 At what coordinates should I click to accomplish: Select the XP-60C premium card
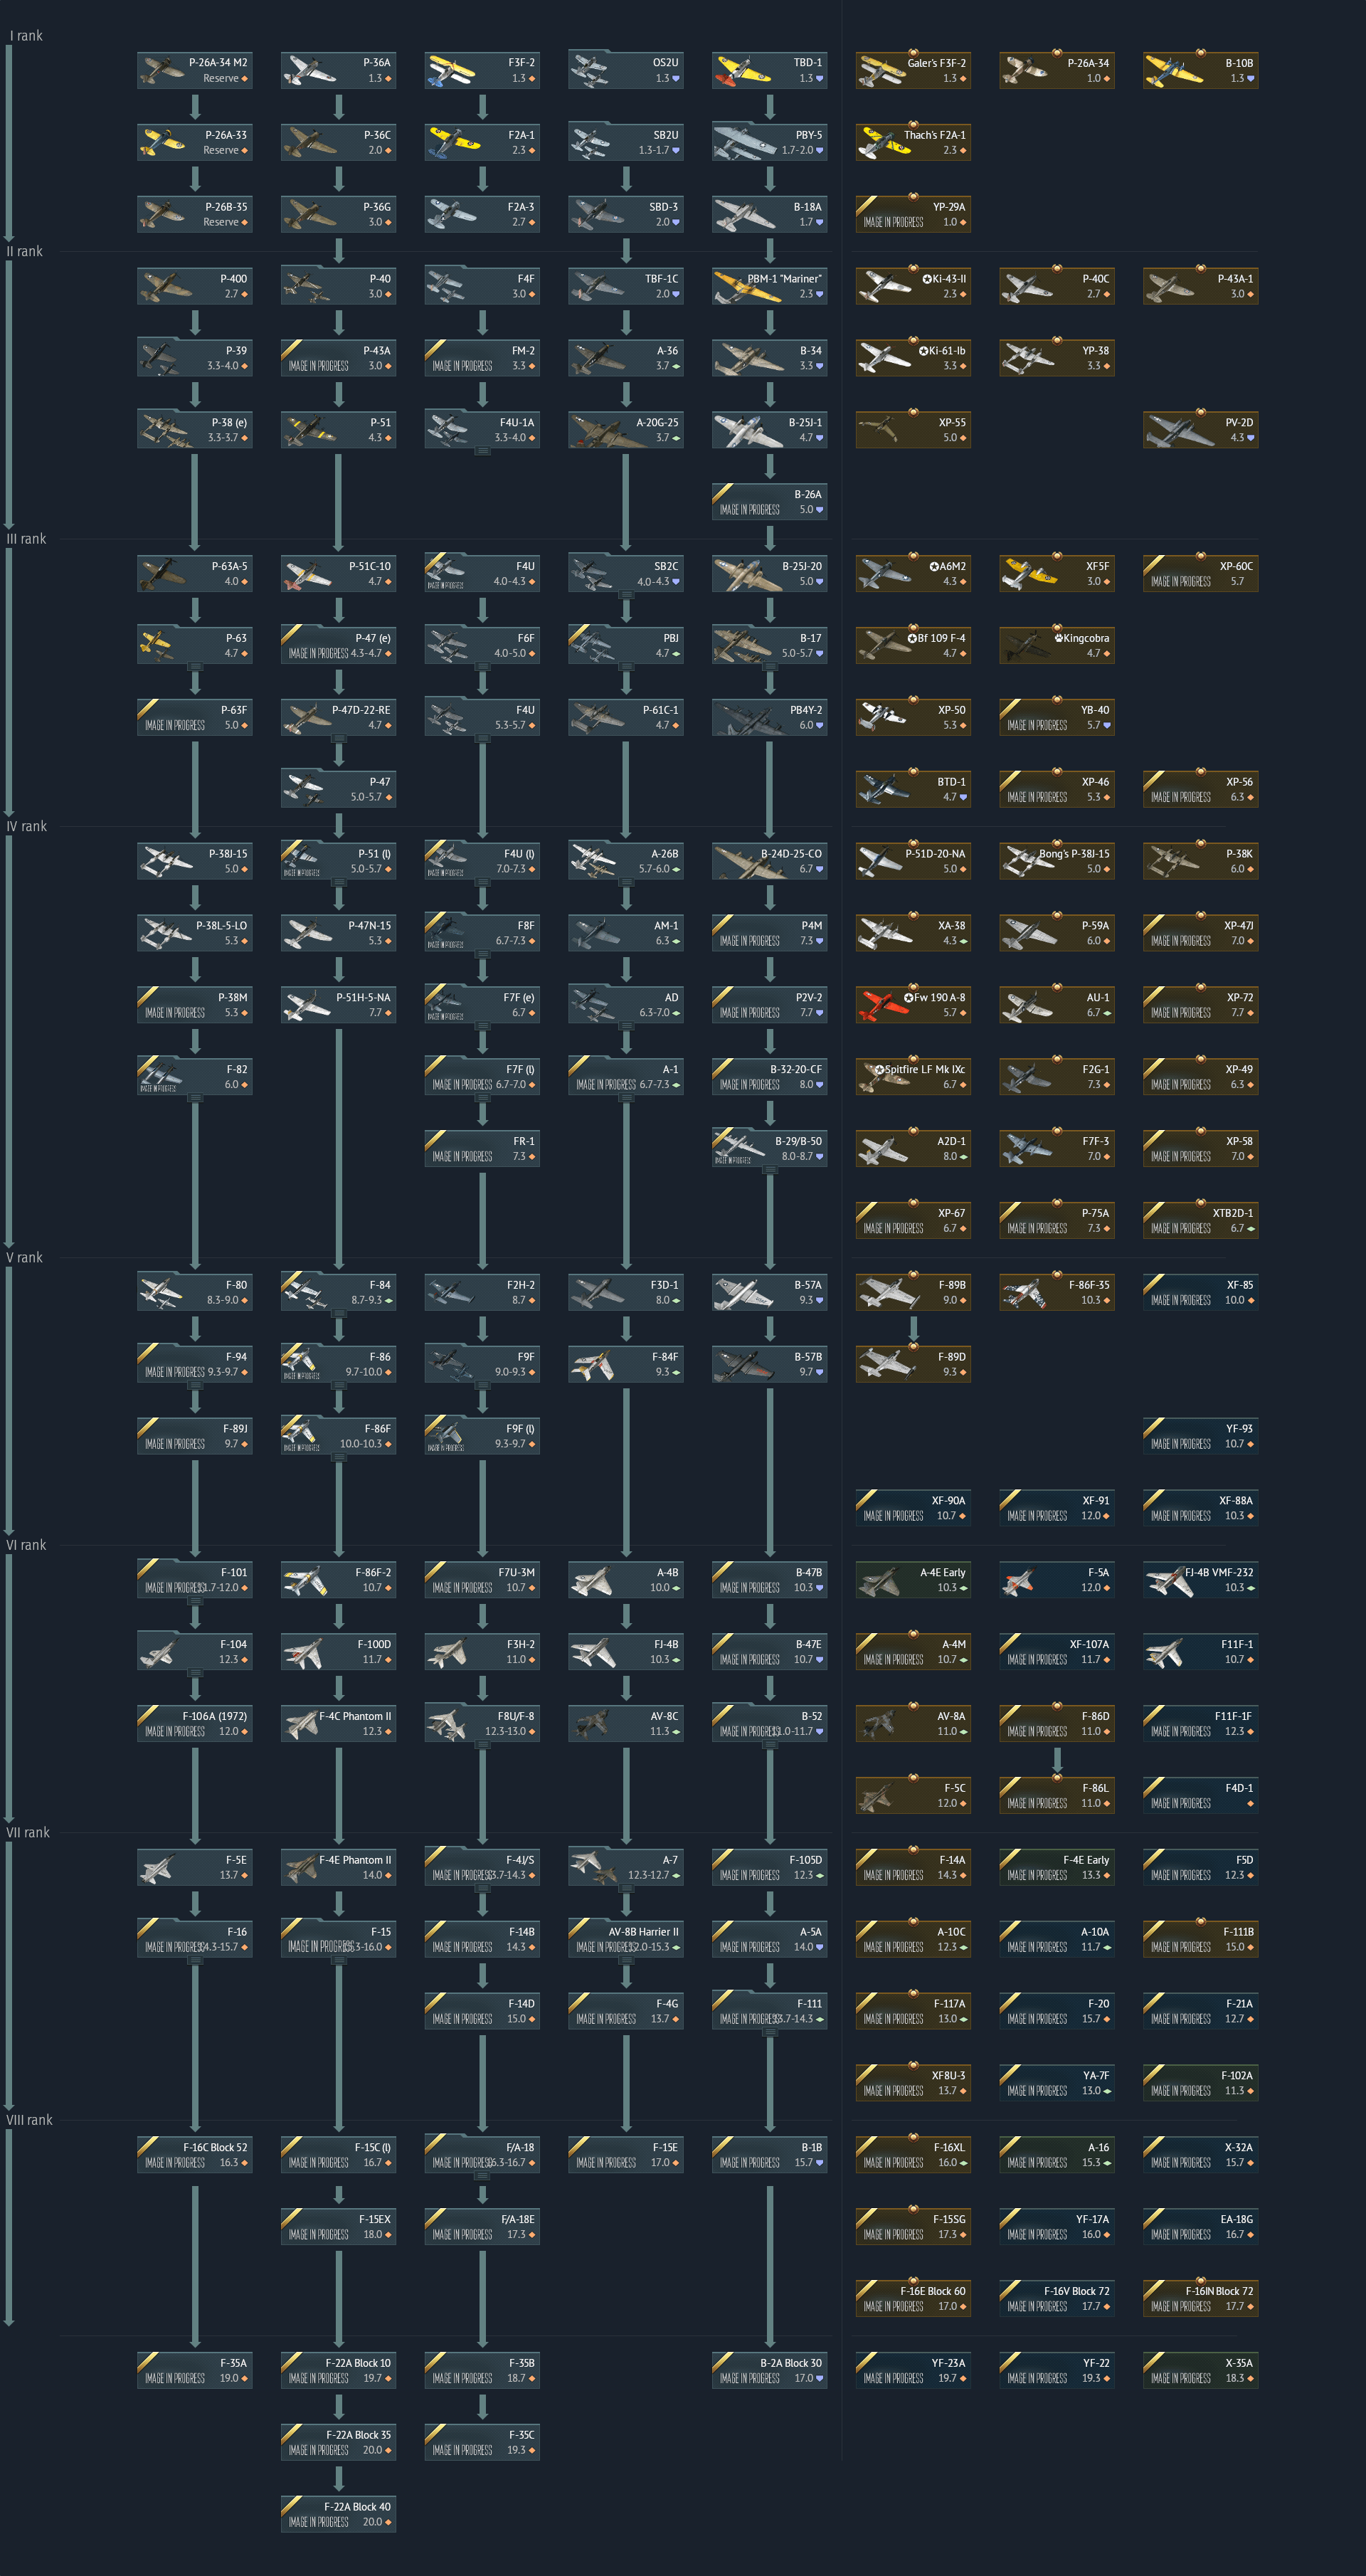click(1201, 573)
